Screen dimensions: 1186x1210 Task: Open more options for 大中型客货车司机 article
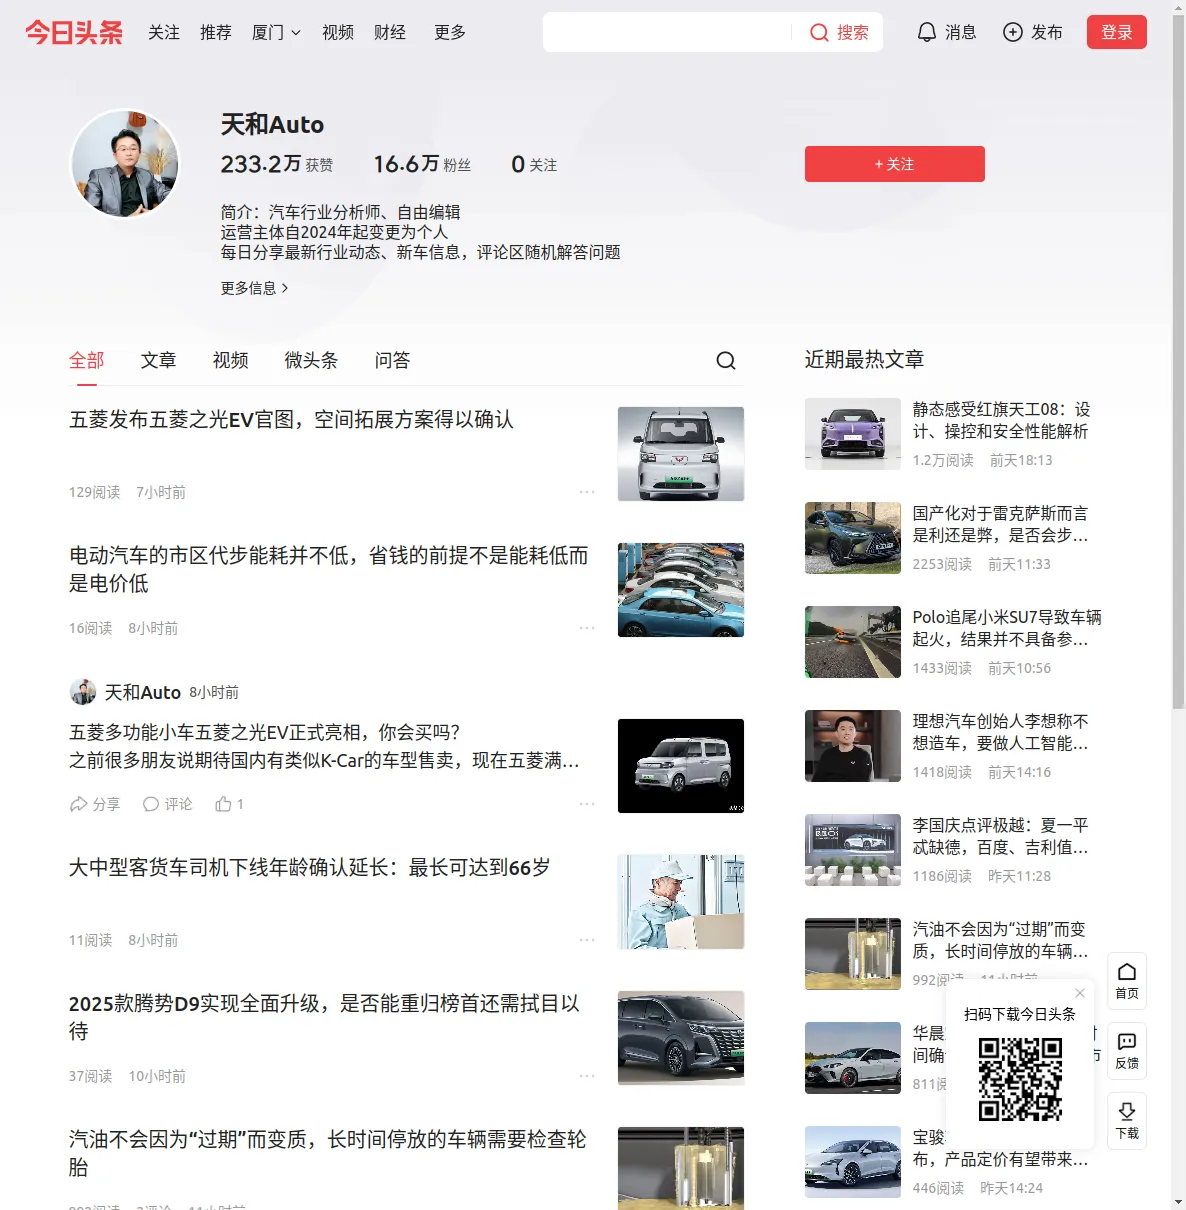pyautogui.click(x=587, y=940)
